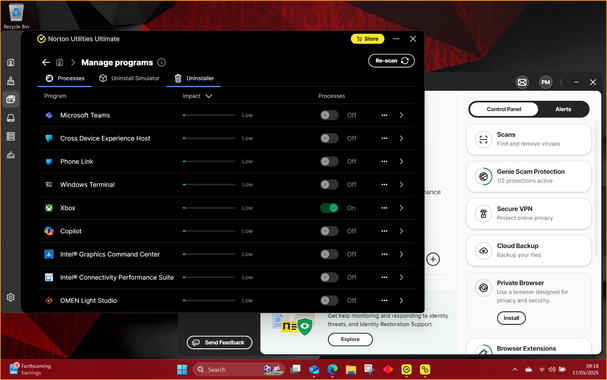Click the Send Feedback button
This screenshot has width=607, height=380.
tap(219, 342)
